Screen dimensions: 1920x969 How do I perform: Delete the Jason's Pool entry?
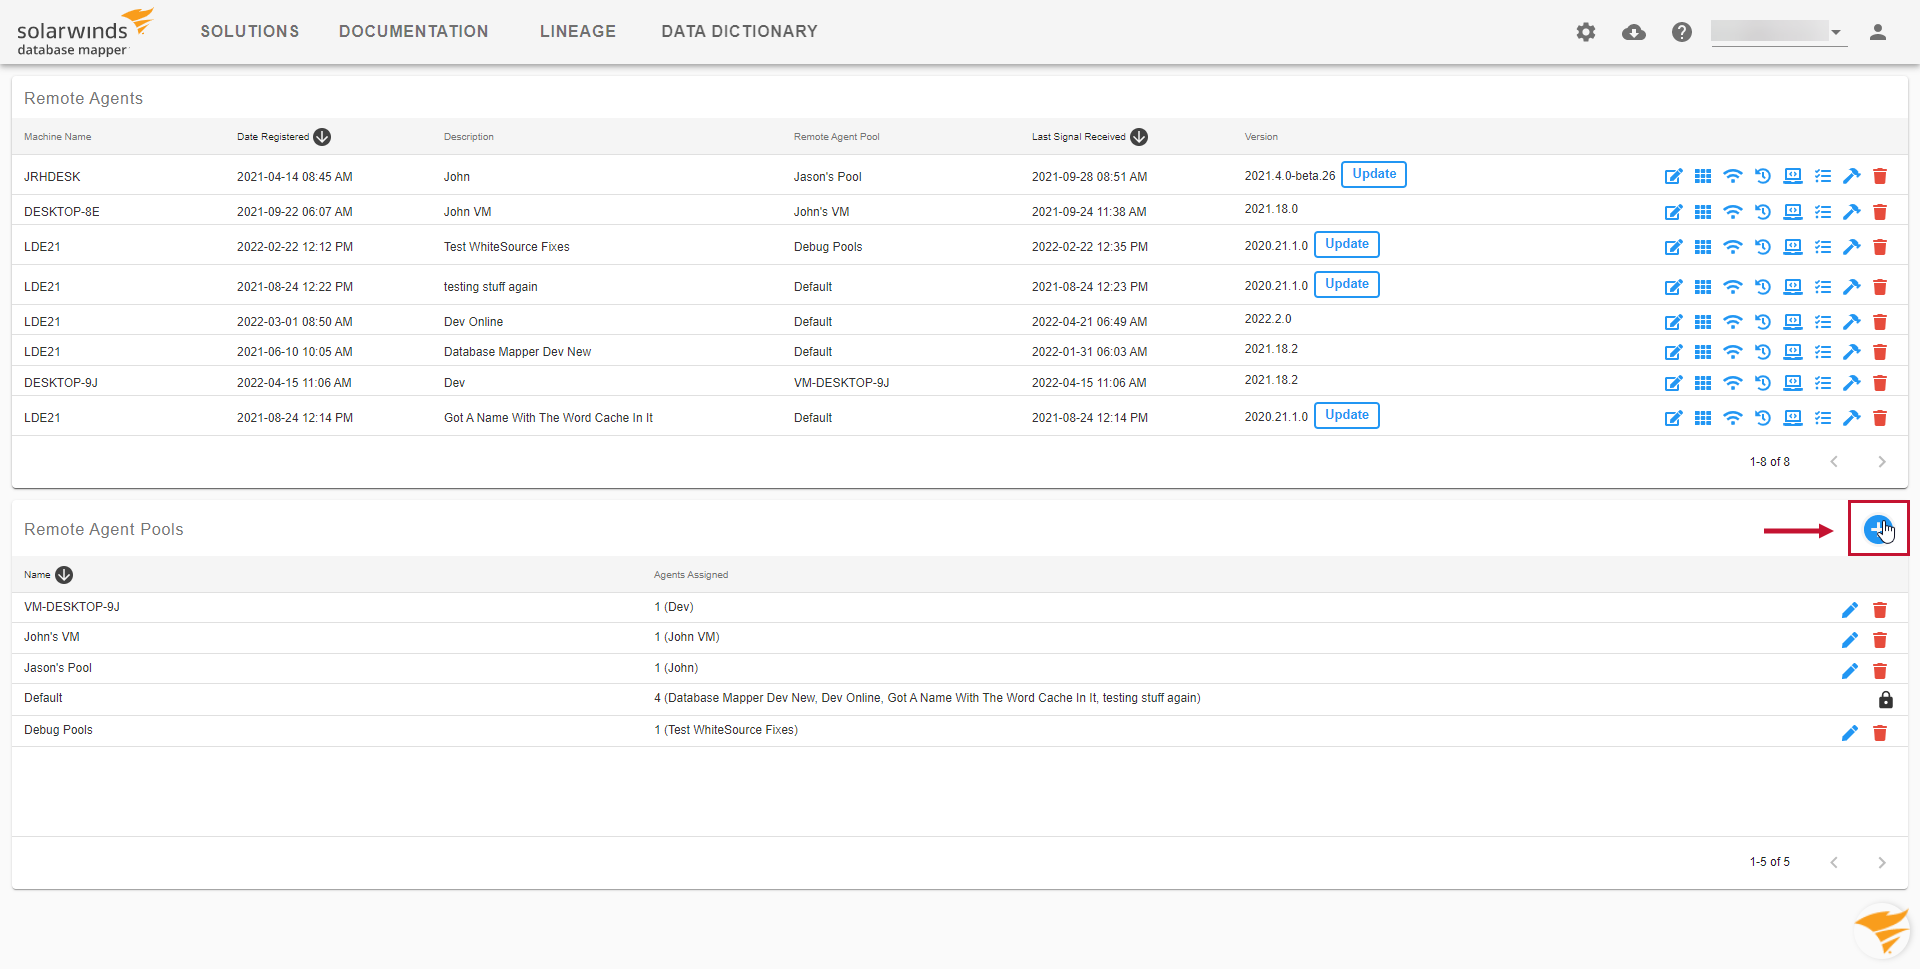point(1880,671)
